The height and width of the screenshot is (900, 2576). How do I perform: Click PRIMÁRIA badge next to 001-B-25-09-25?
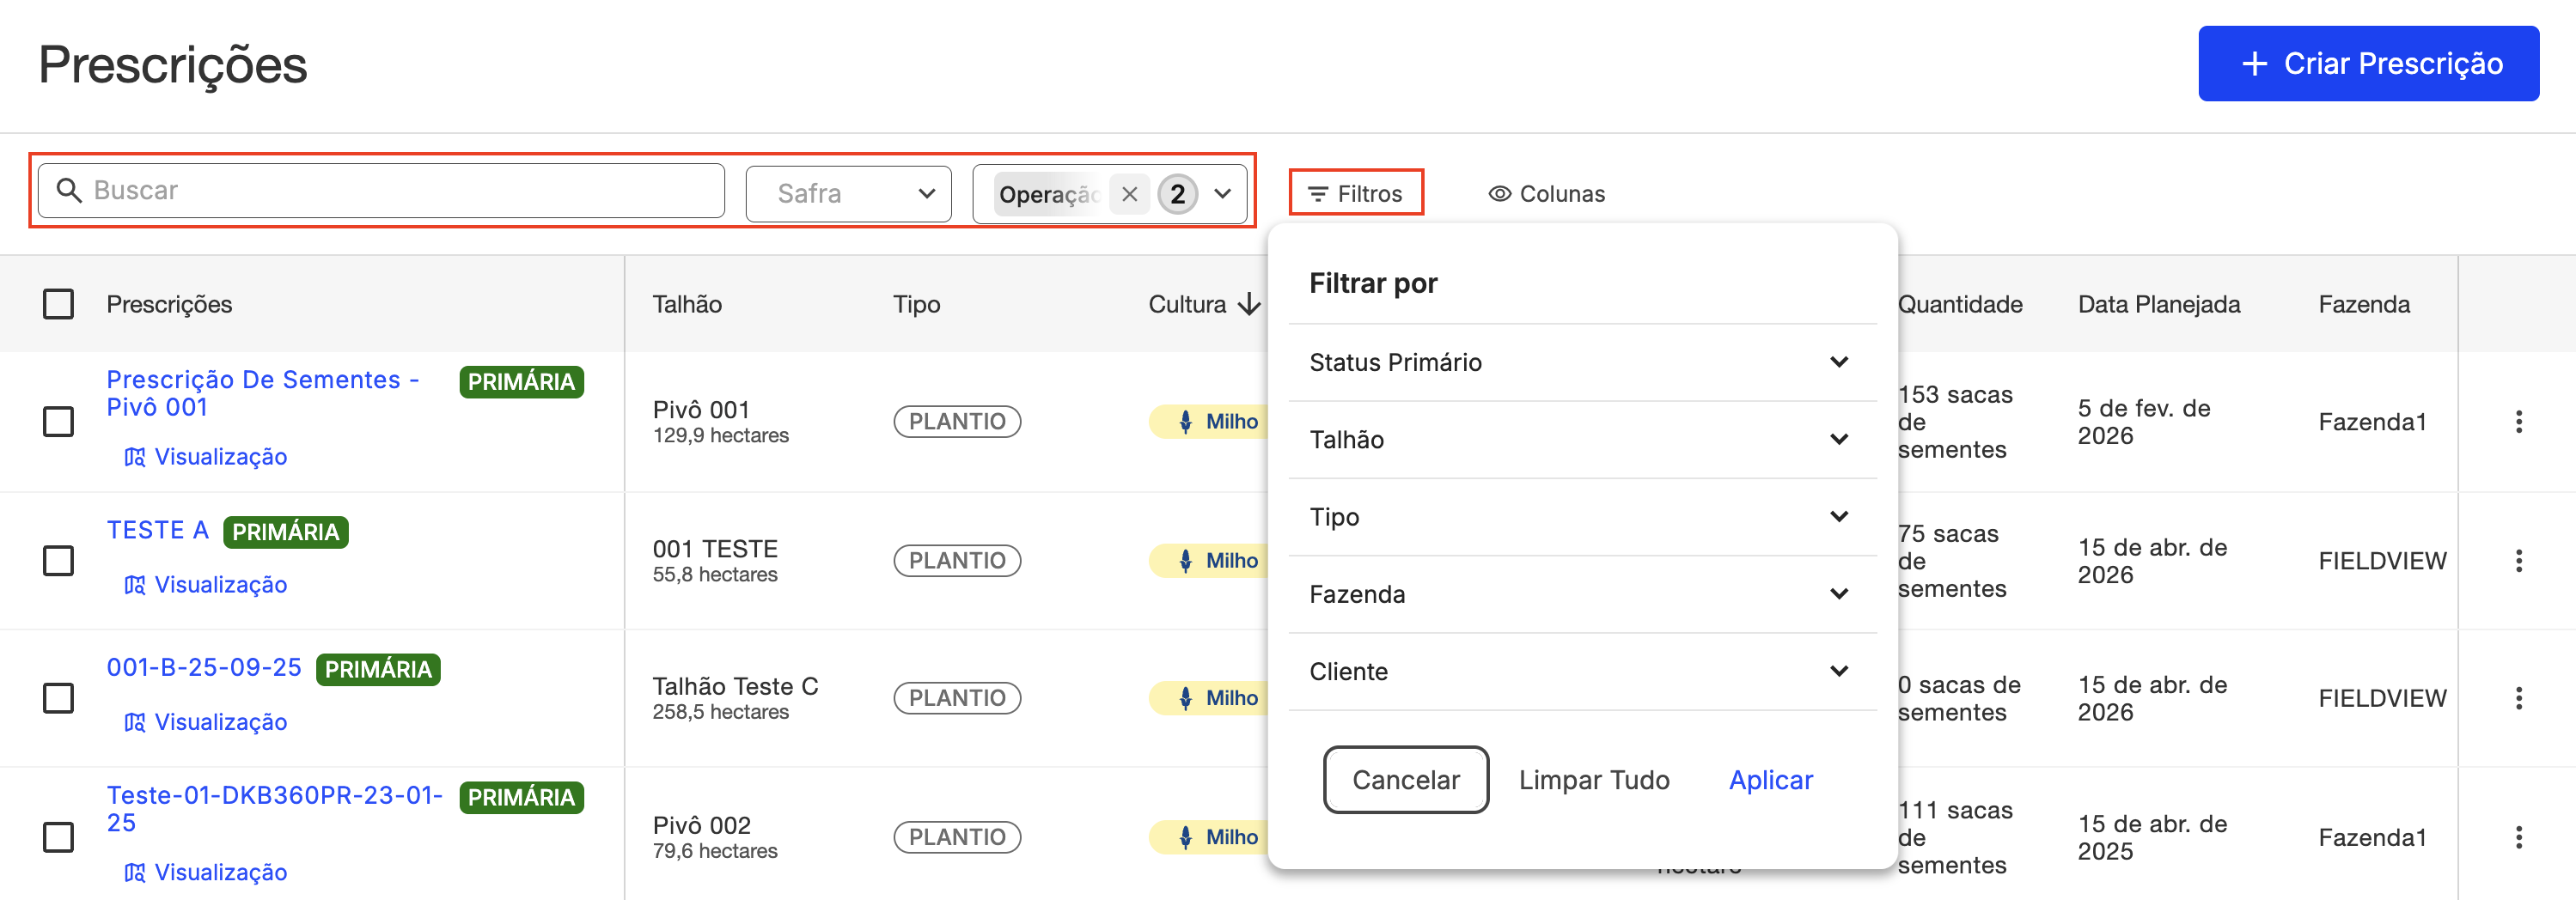click(378, 670)
